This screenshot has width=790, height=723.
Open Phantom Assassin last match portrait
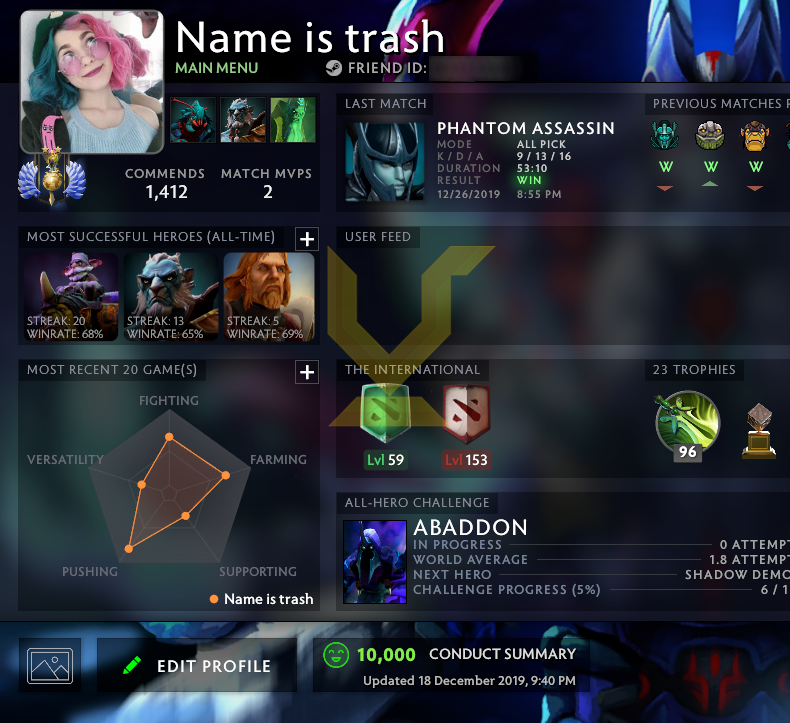[385, 162]
